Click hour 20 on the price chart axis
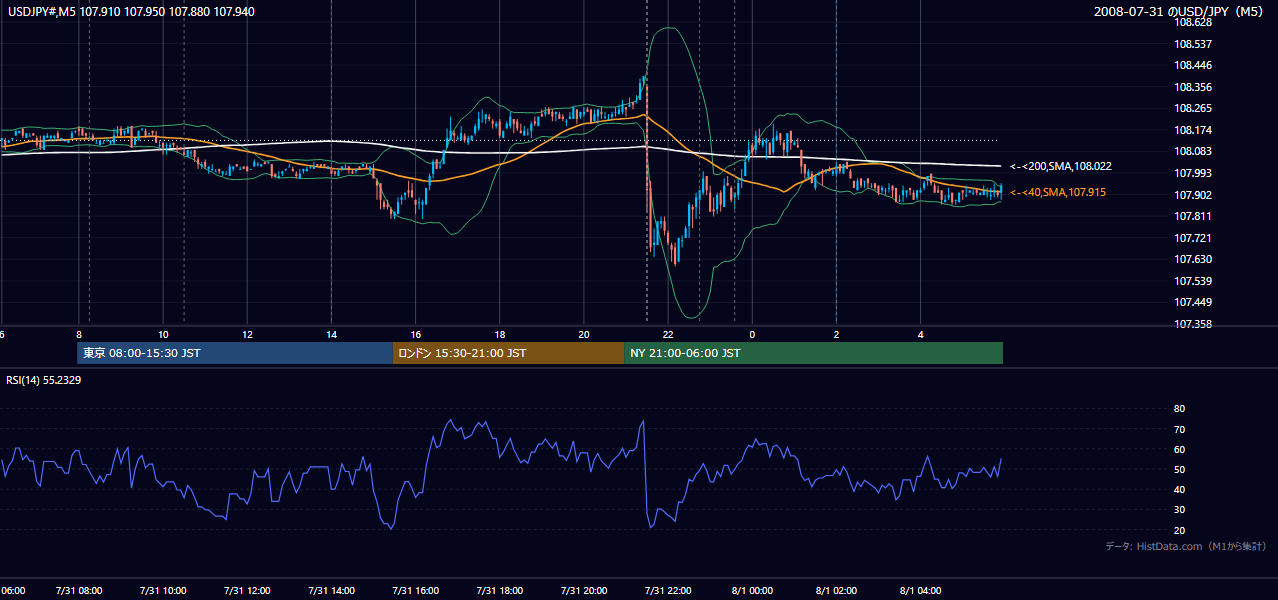This screenshot has height=600, width=1278. click(x=584, y=334)
